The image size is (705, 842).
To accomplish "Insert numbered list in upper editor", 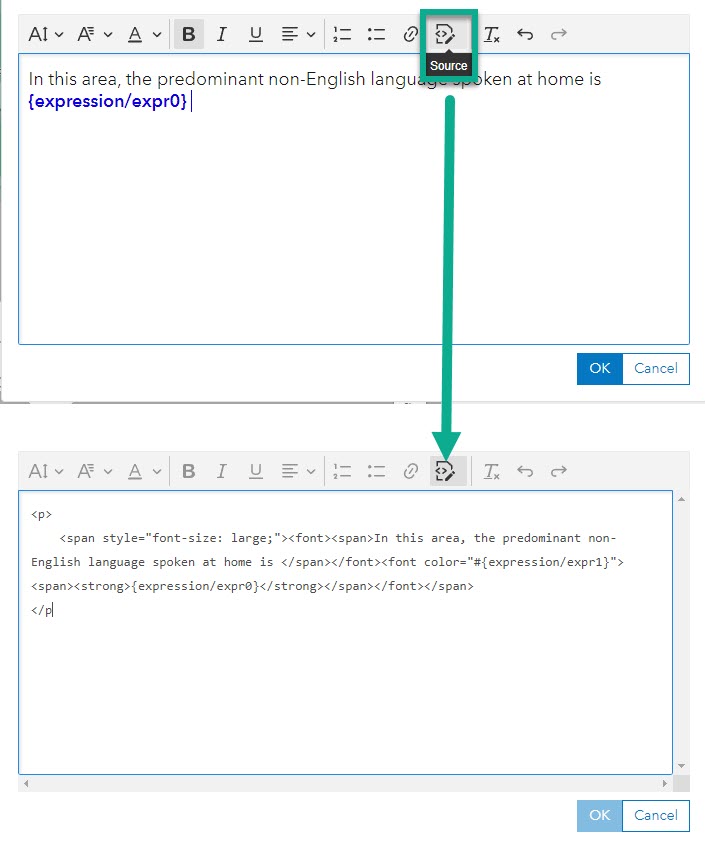I will (342, 34).
